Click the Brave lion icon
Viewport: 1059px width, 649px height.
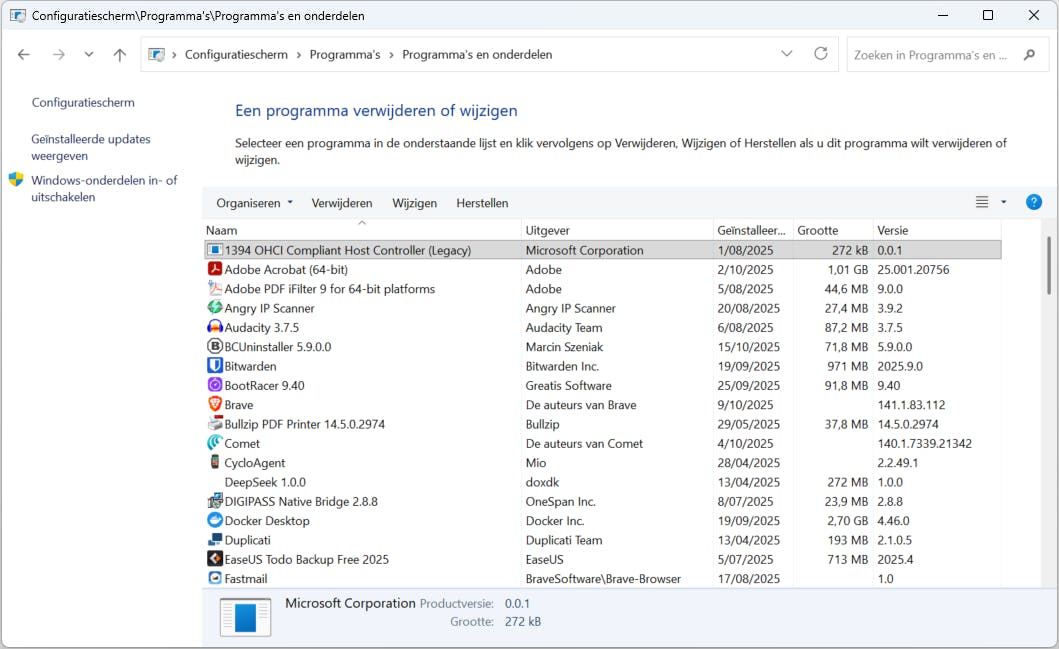tap(215, 405)
